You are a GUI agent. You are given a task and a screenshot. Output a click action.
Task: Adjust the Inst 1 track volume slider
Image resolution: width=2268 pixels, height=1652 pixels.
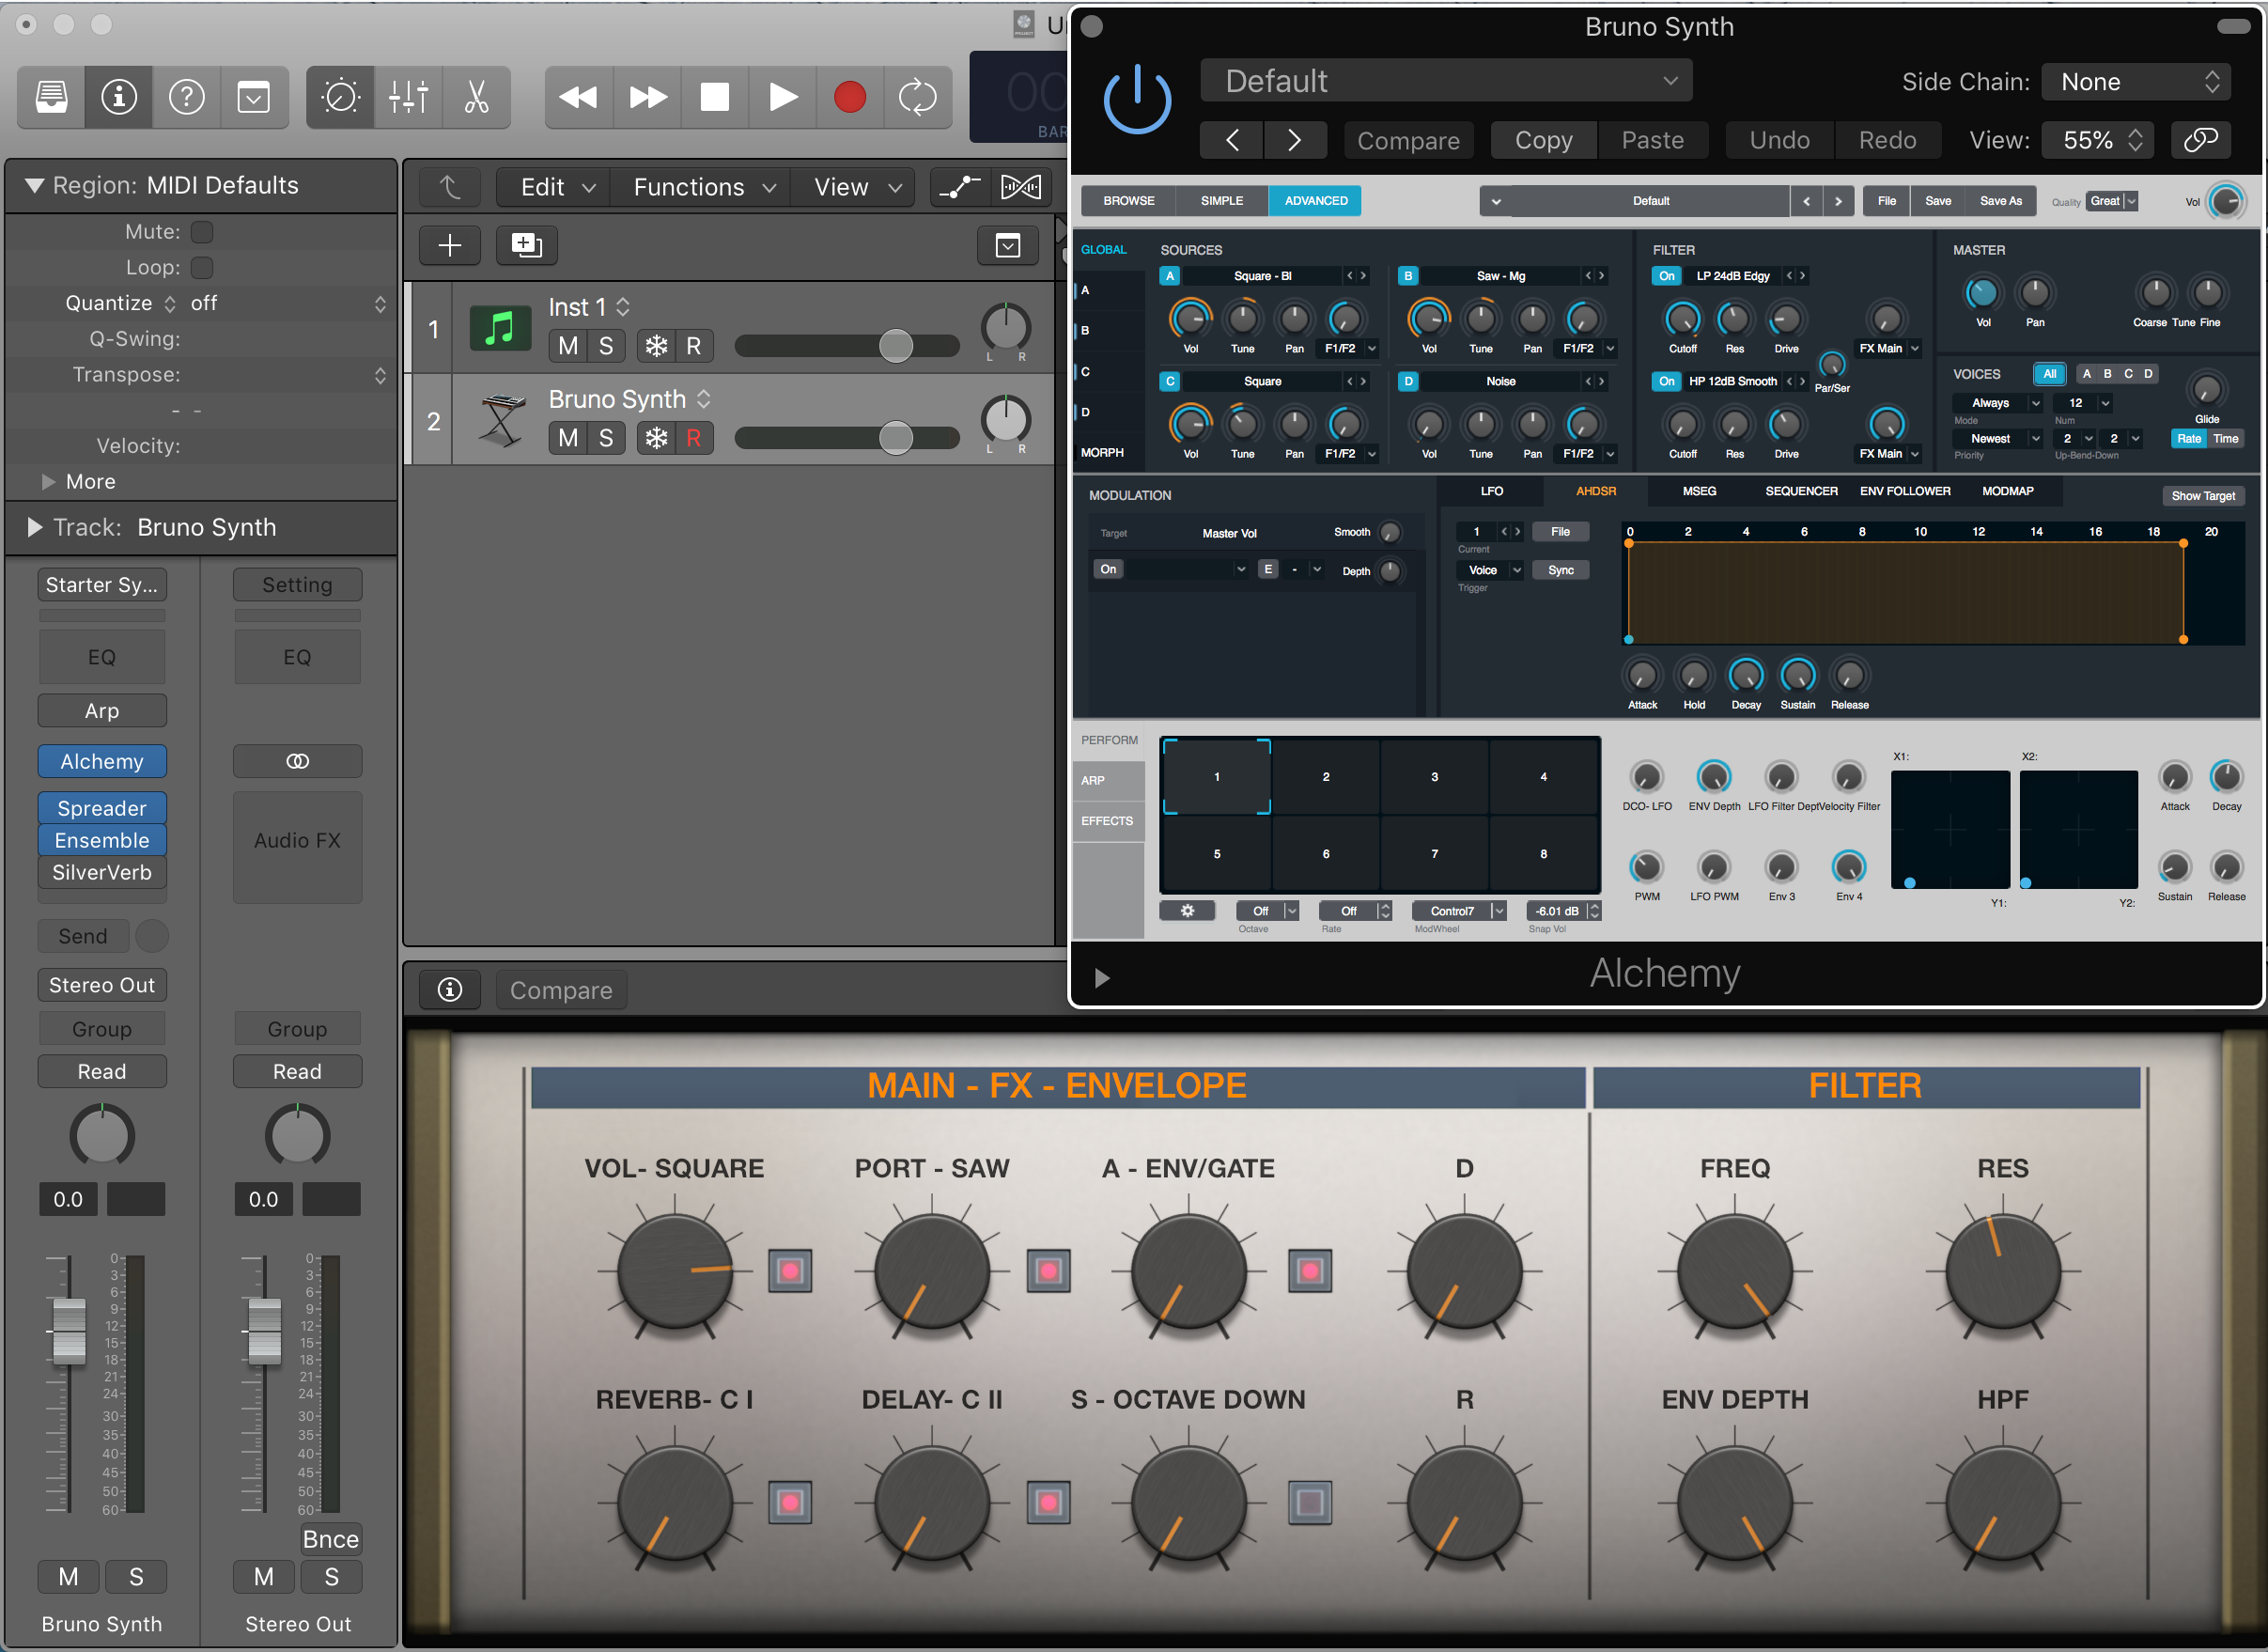click(x=895, y=346)
